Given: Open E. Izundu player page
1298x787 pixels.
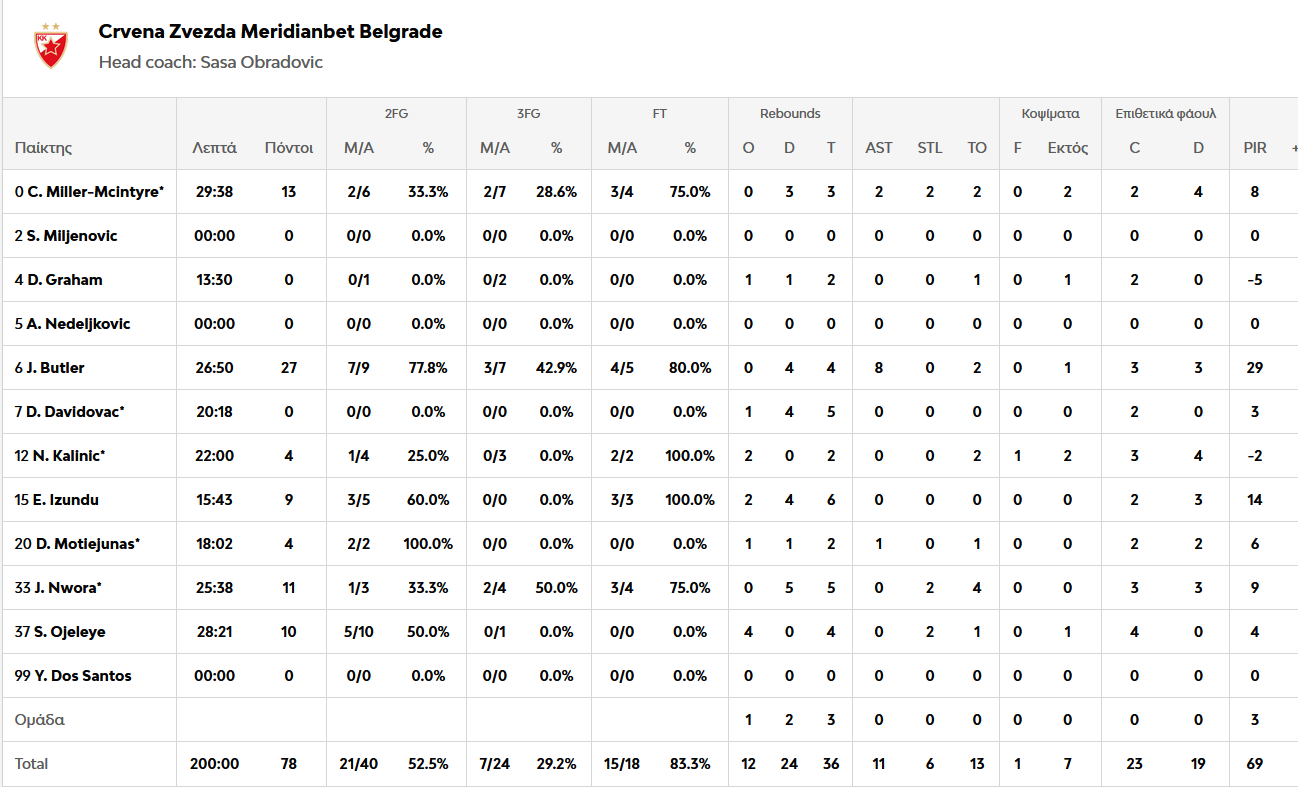Looking at the screenshot, I should pos(62,500).
